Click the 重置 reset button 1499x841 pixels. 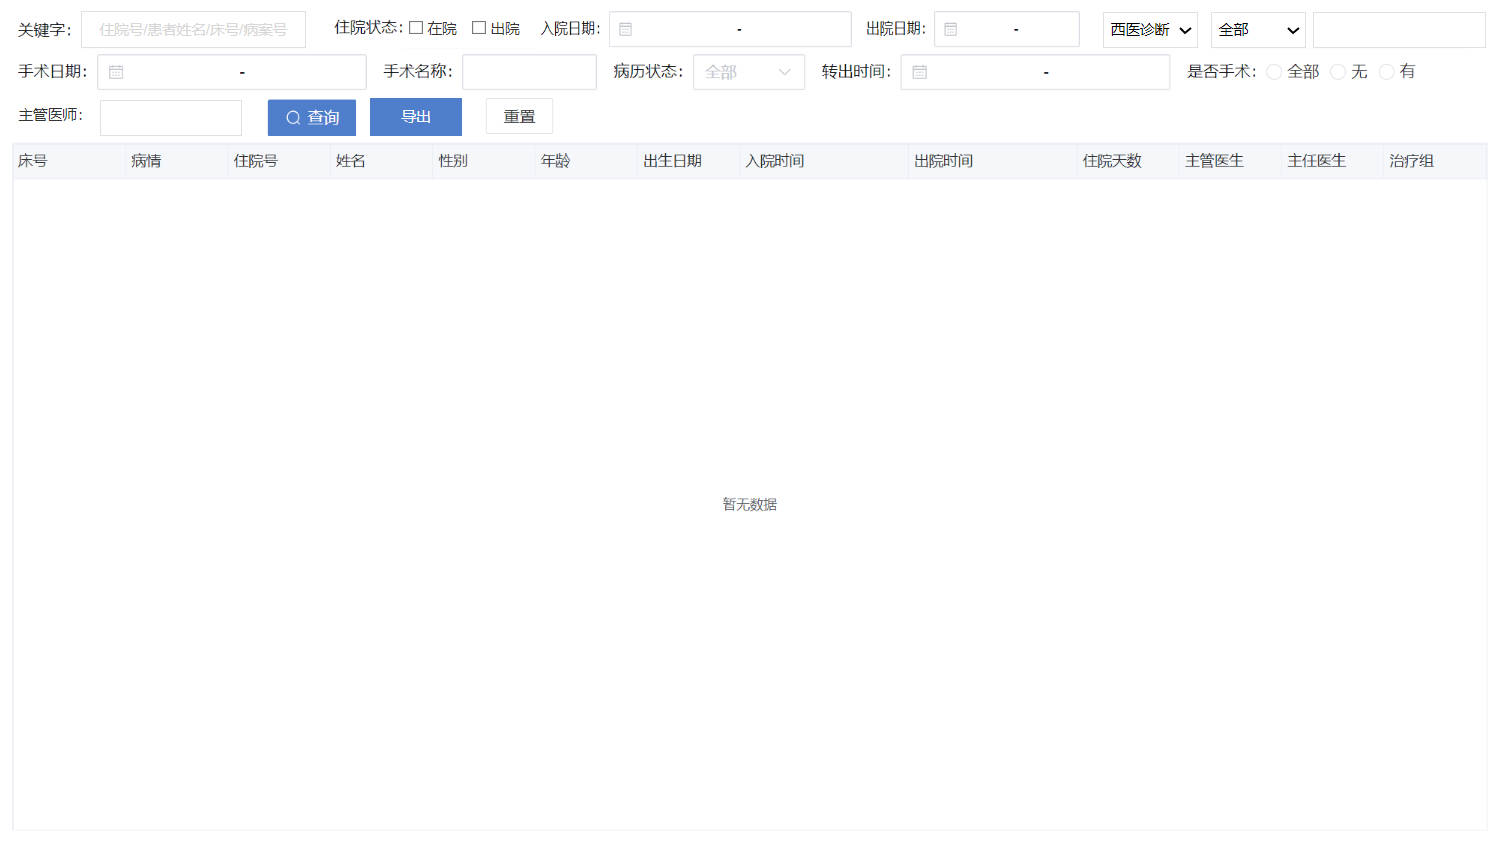tap(519, 117)
